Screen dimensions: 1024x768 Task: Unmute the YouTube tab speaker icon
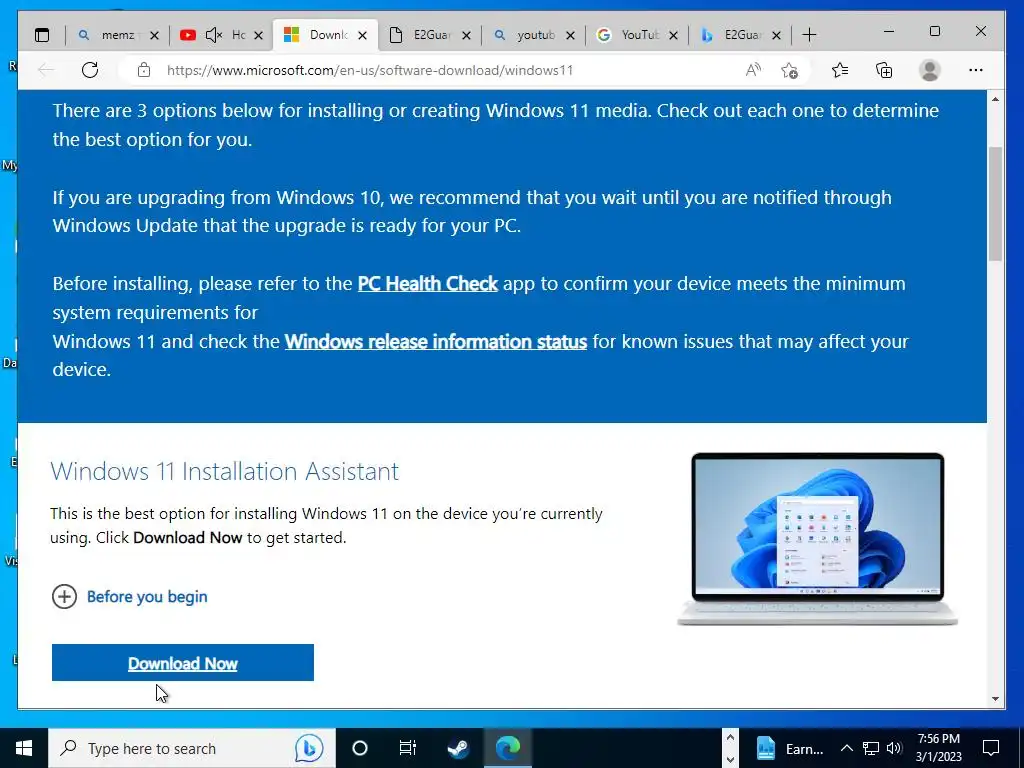point(214,35)
